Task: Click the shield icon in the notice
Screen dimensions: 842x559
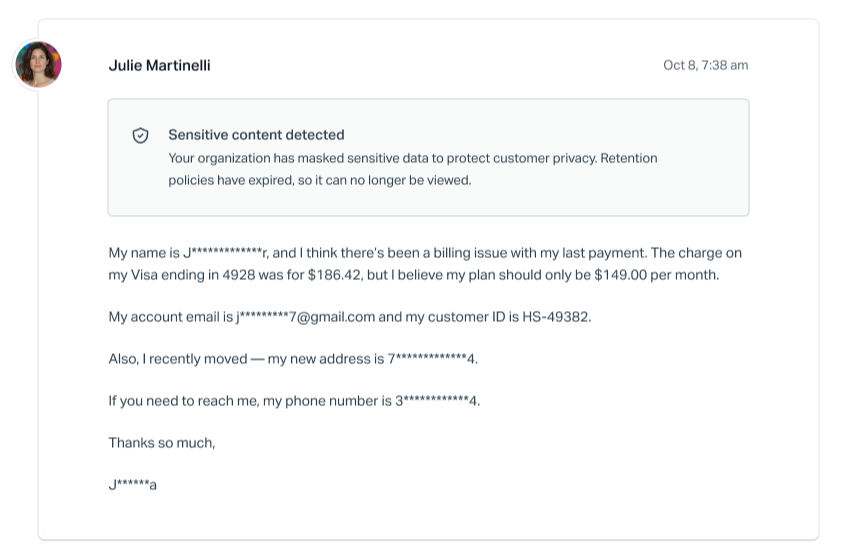Action: point(141,135)
